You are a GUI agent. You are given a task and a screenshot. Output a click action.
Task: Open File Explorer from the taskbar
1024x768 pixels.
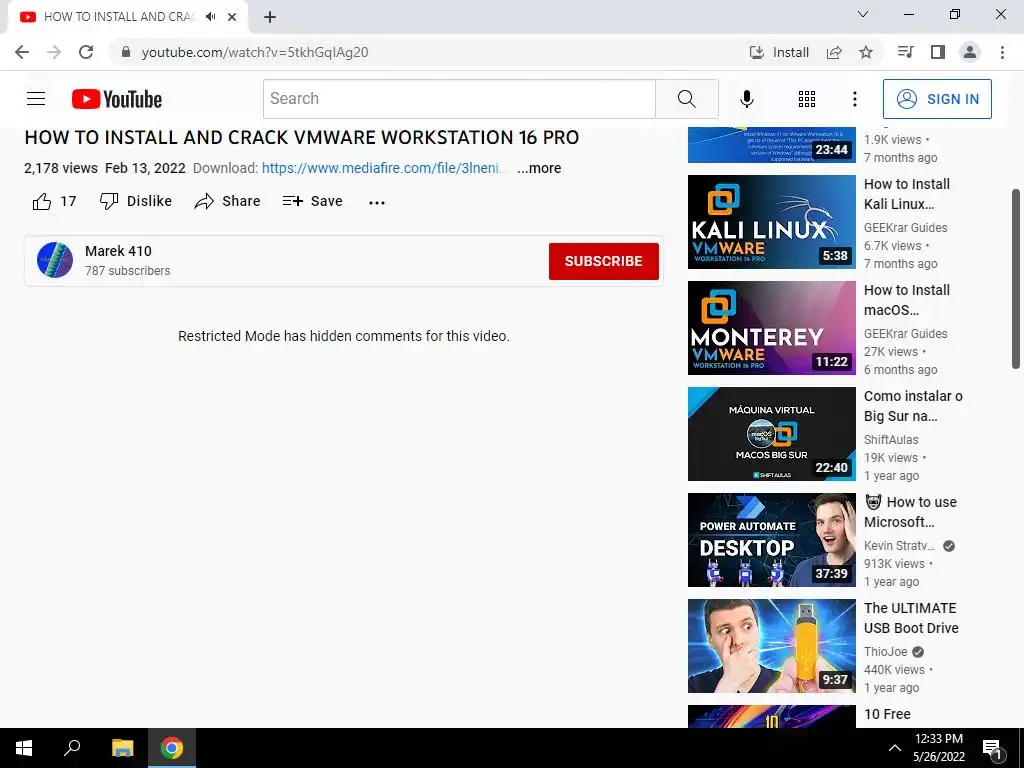click(x=123, y=748)
